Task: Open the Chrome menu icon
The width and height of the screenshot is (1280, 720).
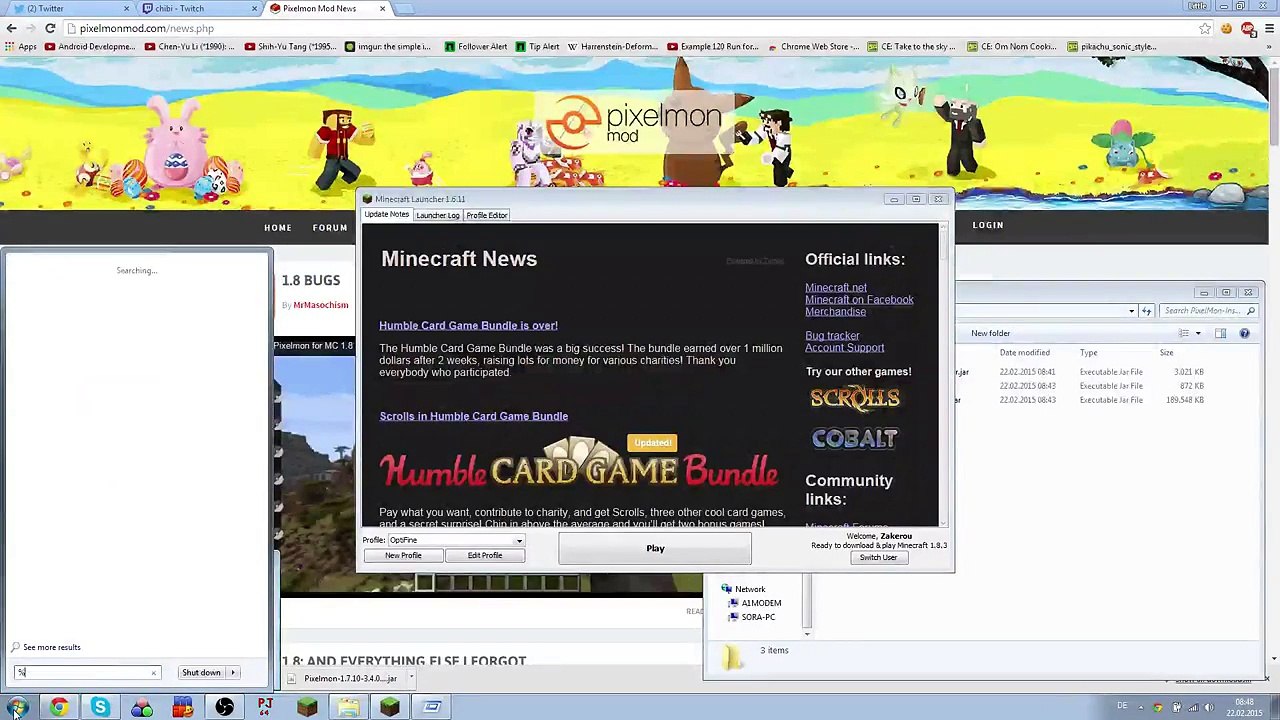Action: point(1268,28)
